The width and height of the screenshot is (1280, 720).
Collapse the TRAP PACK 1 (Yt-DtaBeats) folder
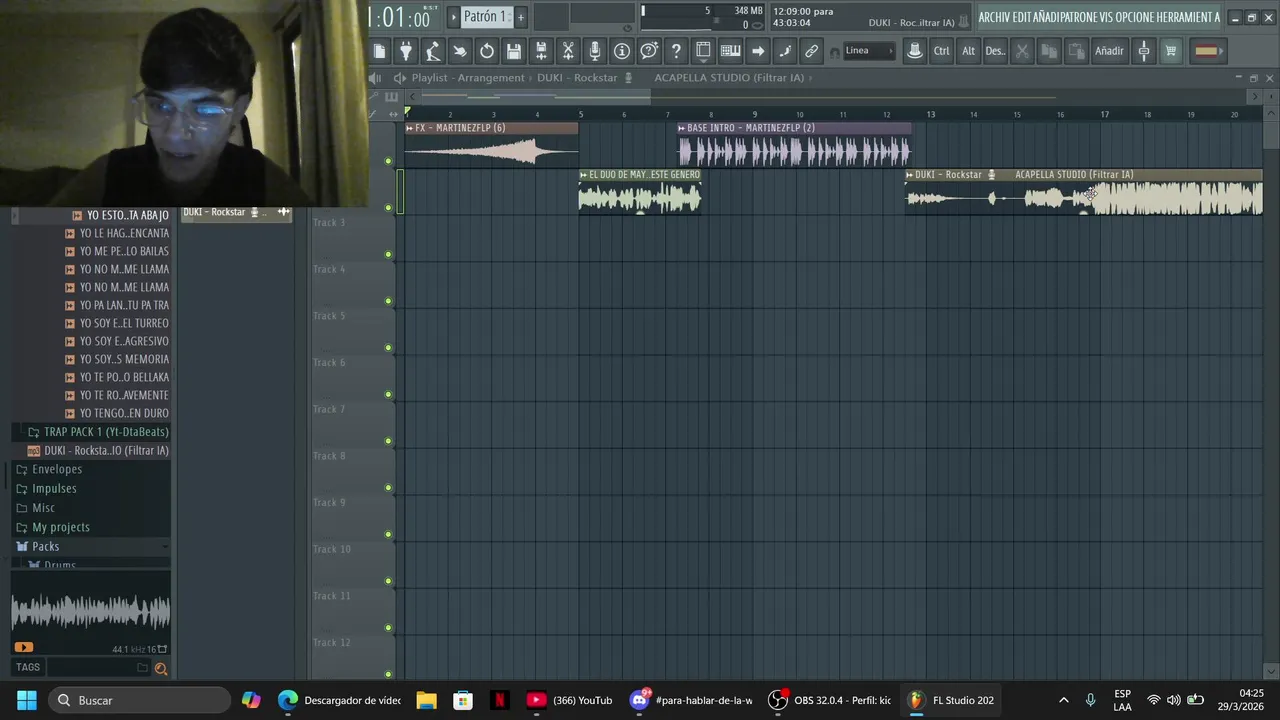106,432
